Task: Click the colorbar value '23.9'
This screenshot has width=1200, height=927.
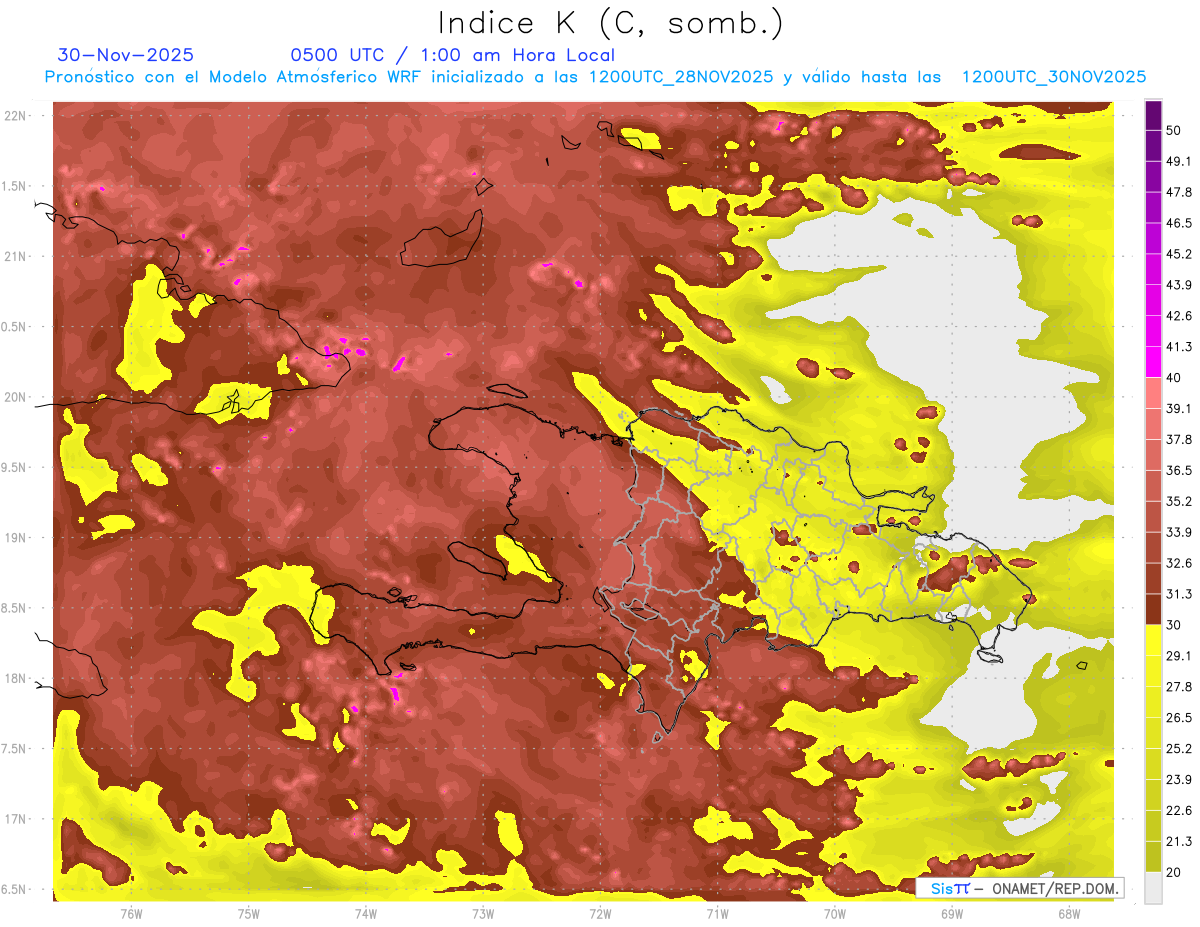Action: (1179, 780)
